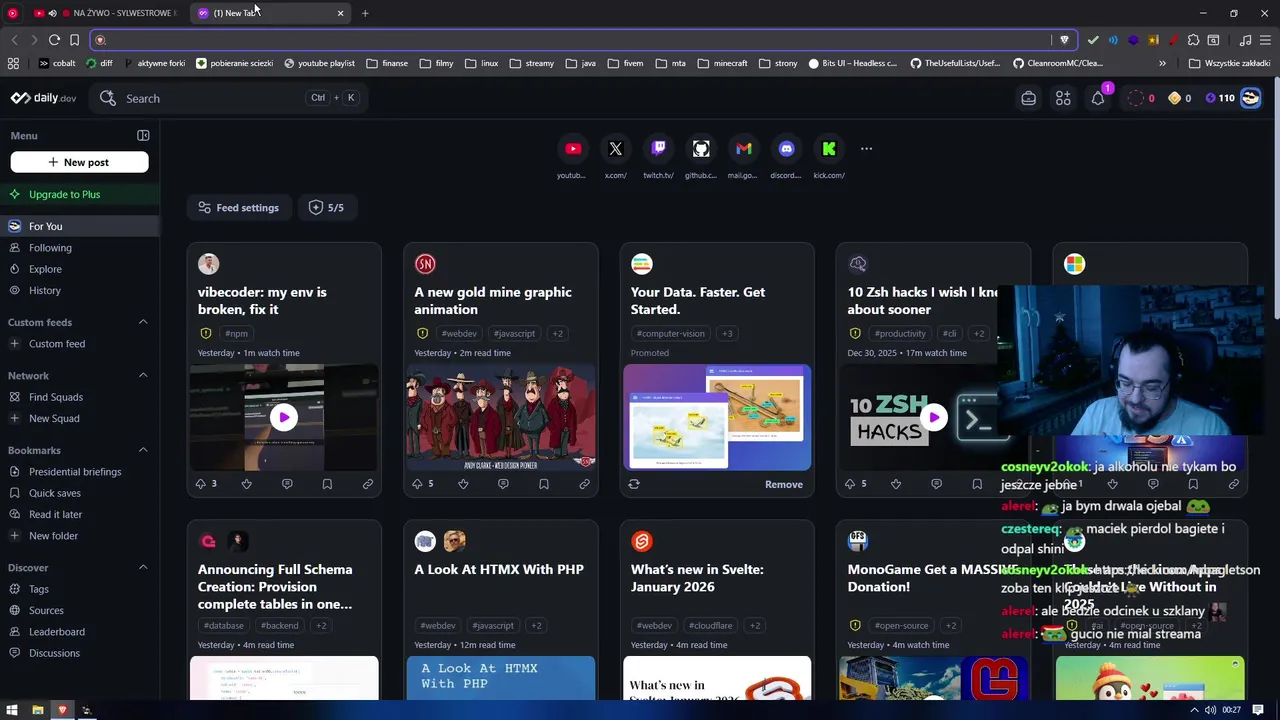1280x720 pixels.
Task: Open browser apps grid in bookmarks bar
Action: (13, 63)
